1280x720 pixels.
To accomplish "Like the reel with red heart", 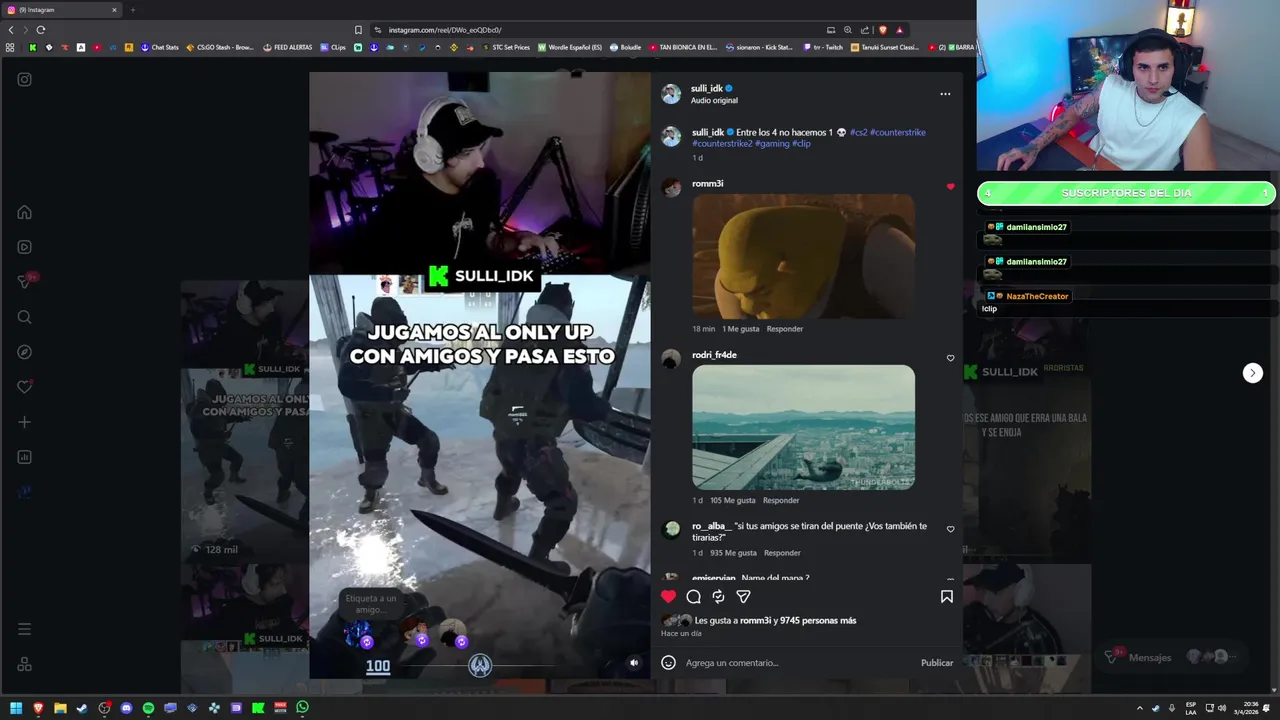I will coord(669,596).
